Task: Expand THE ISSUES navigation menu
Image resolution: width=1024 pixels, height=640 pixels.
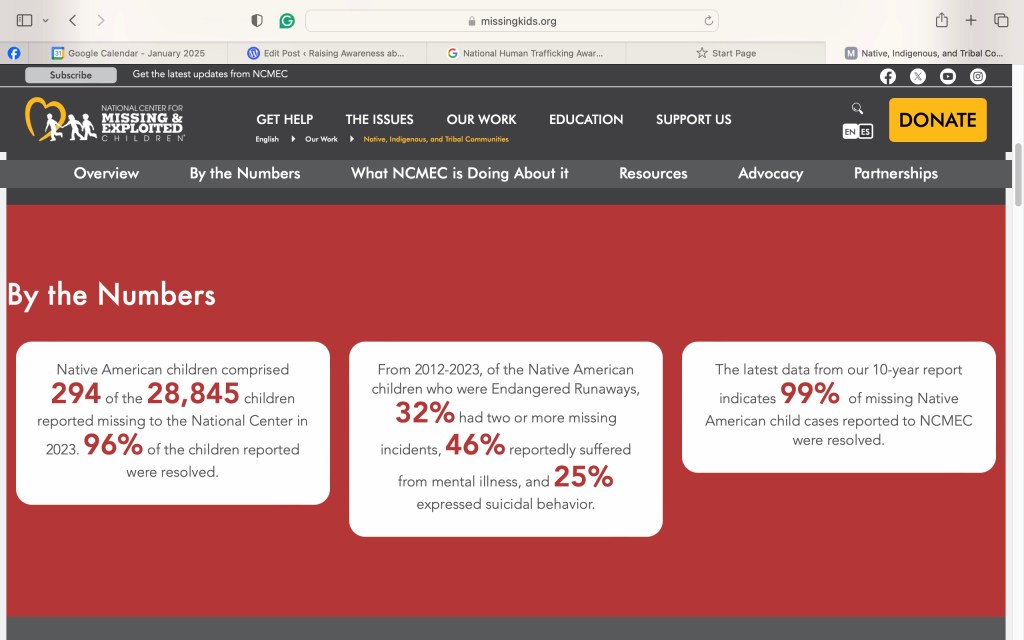Action: [x=379, y=119]
